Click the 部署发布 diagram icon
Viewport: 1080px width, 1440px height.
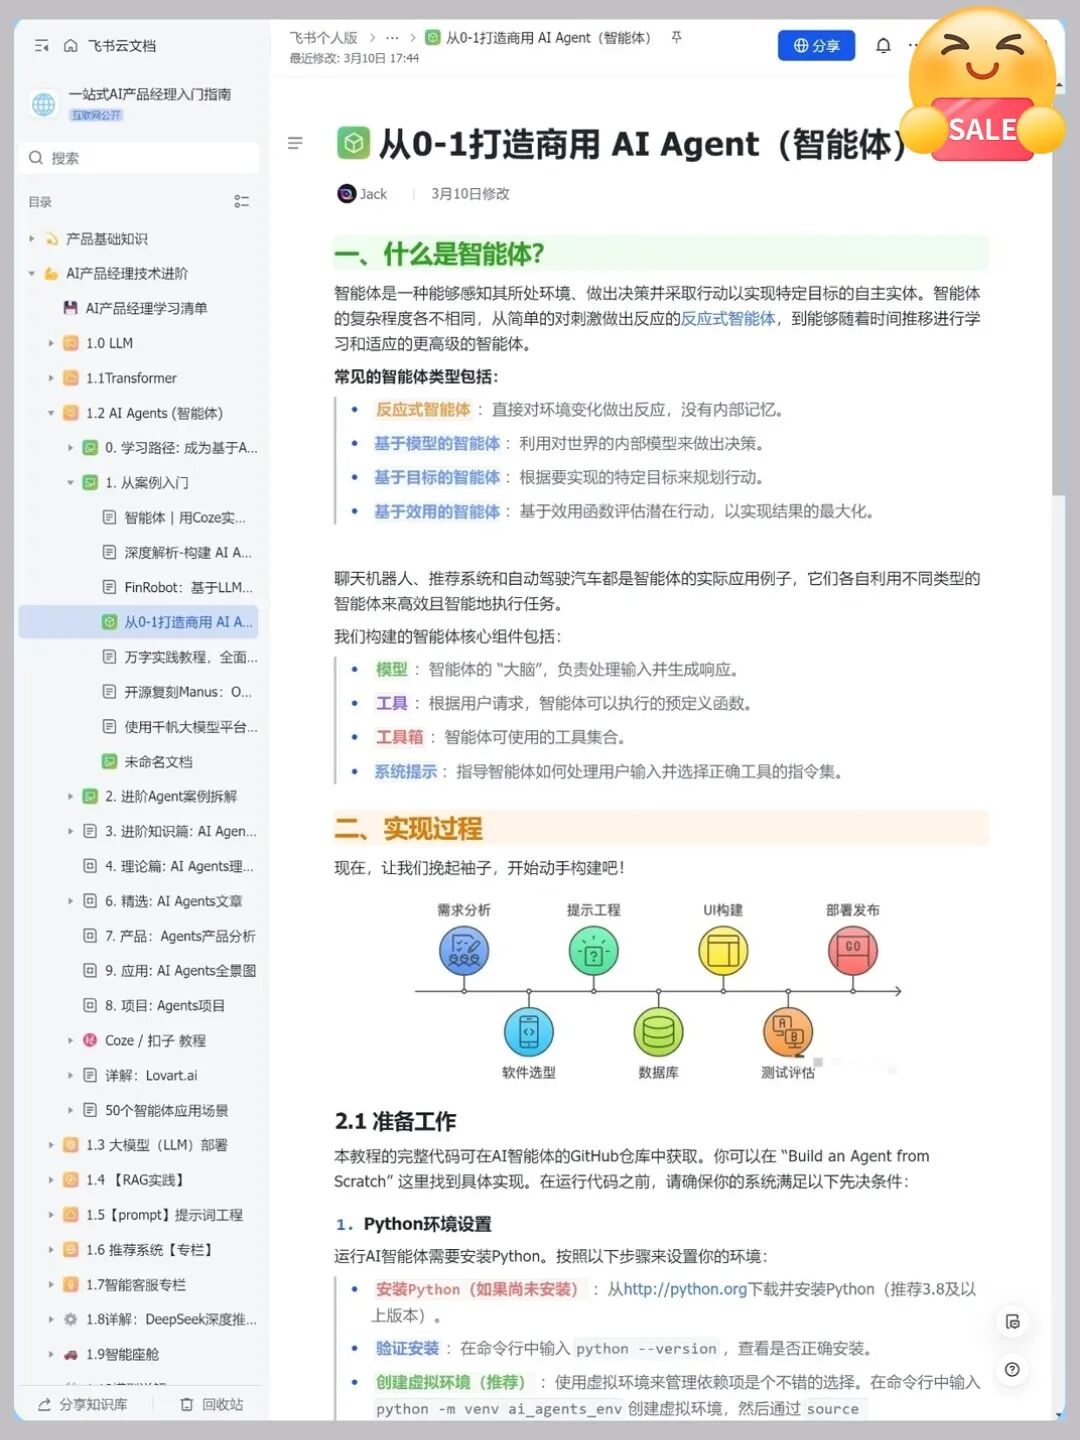coord(853,951)
